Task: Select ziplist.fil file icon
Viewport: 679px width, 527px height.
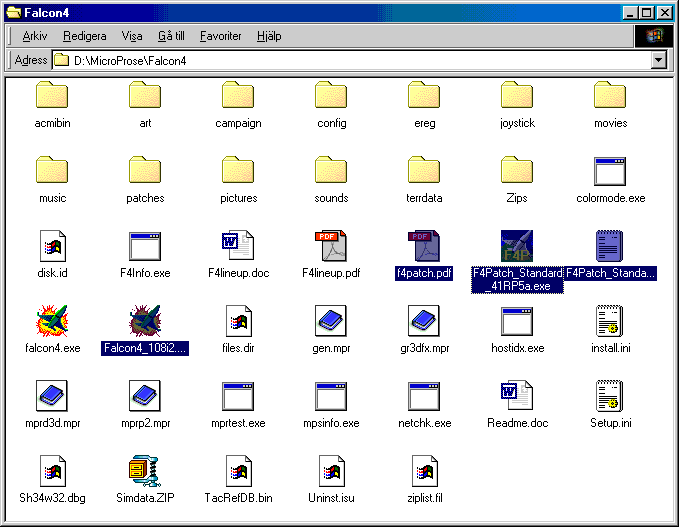Action: tap(424, 471)
